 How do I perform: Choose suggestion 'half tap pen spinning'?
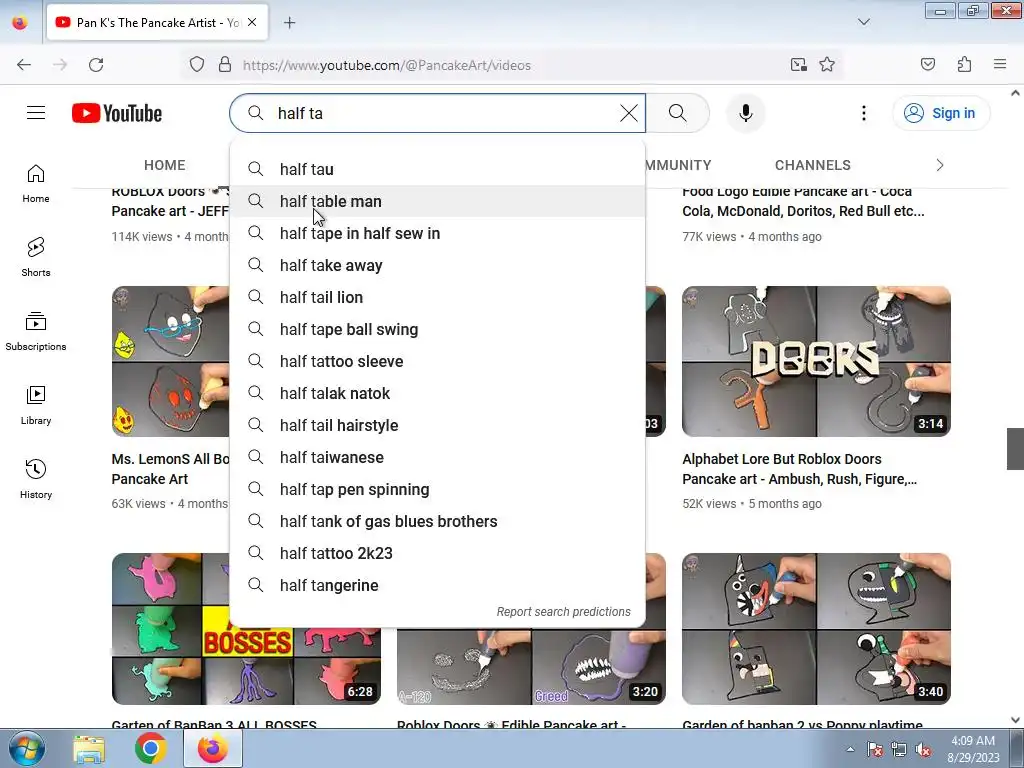[438, 489]
